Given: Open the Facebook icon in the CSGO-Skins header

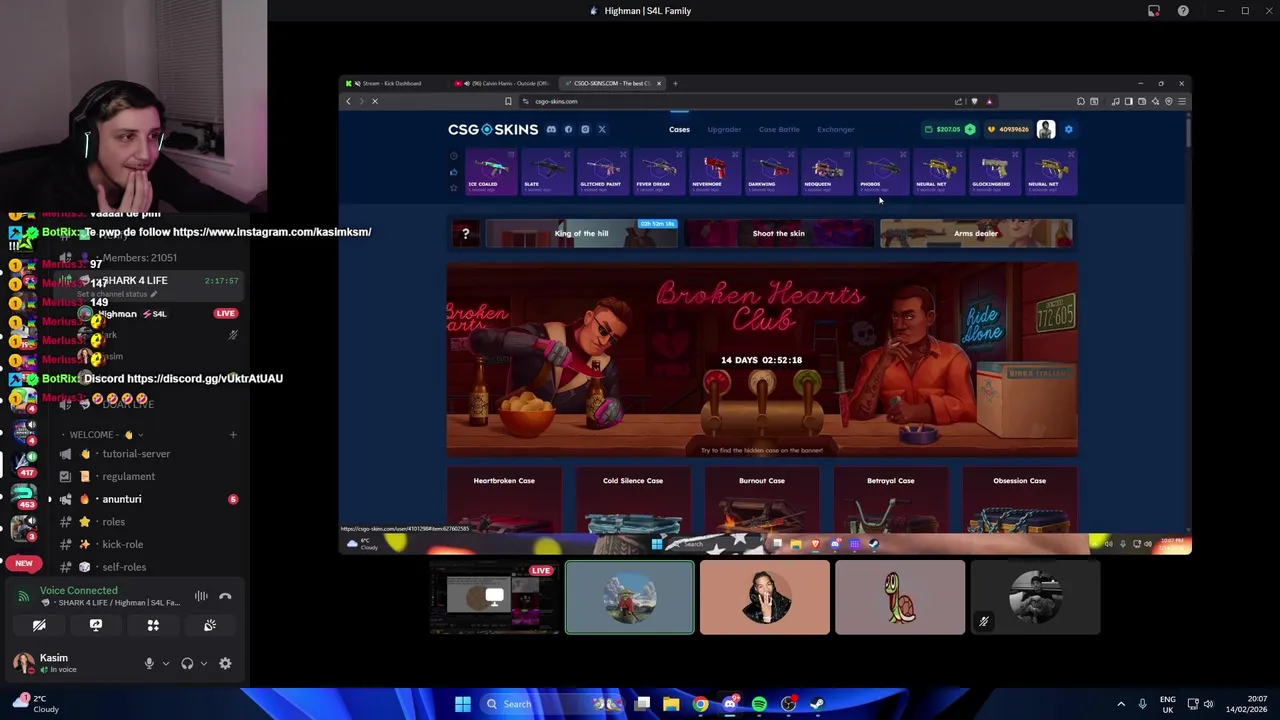Looking at the screenshot, I should pyautogui.click(x=568, y=129).
